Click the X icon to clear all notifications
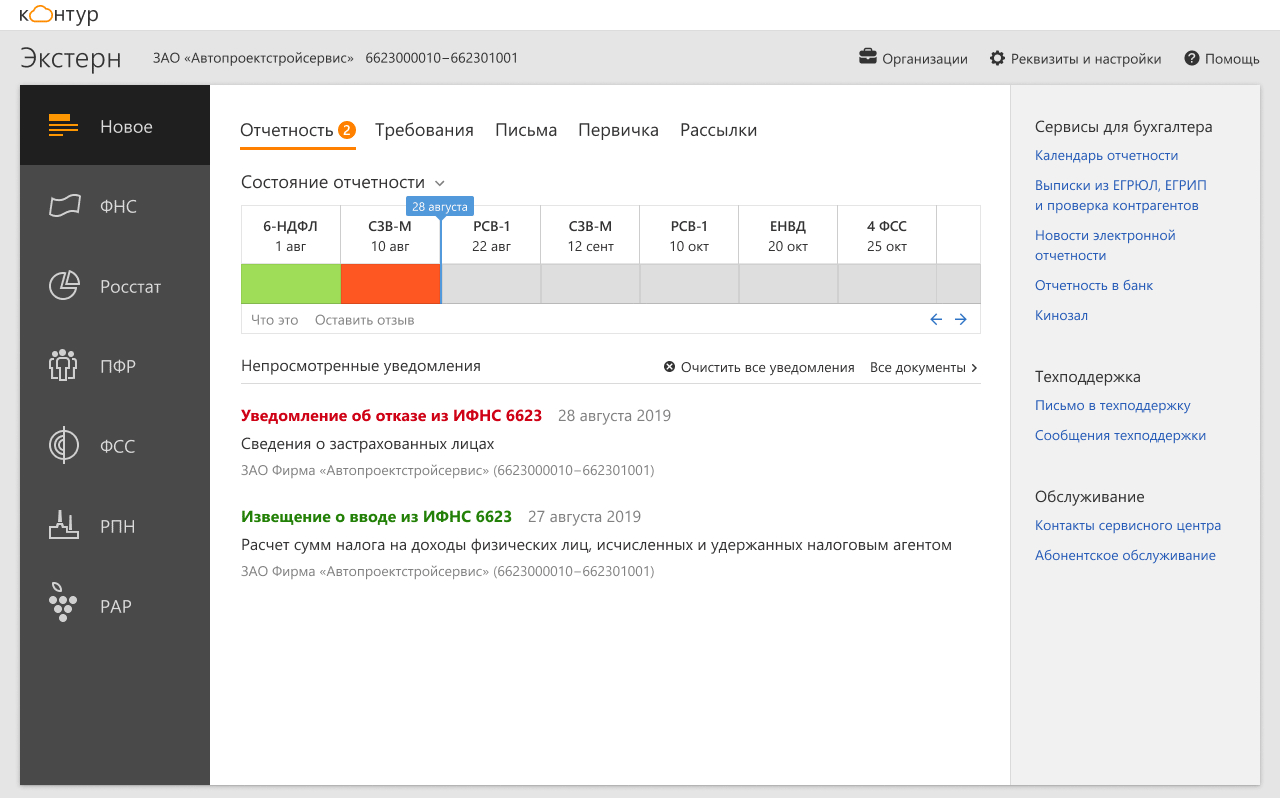Image resolution: width=1280 pixels, height=798 pixels. 670,367
